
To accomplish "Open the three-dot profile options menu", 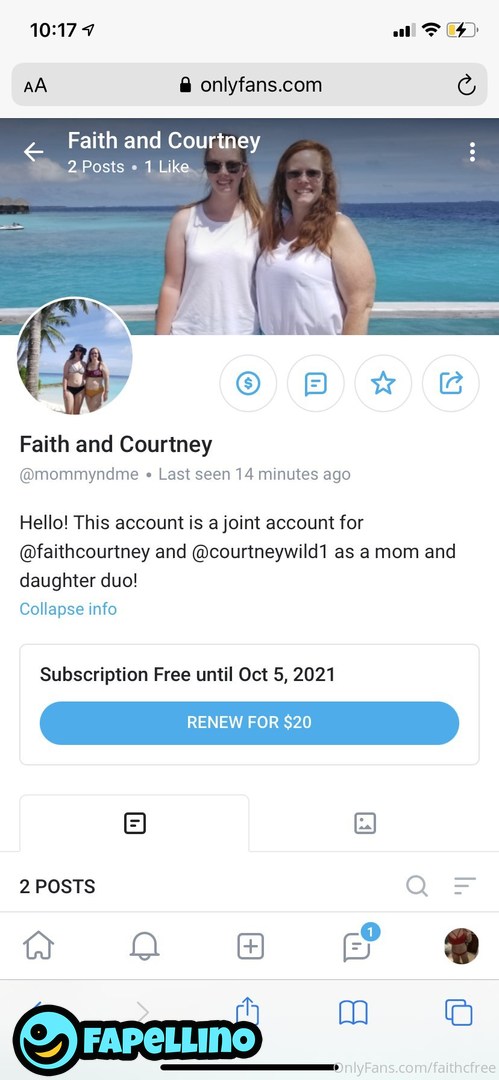I will click(x=472, y=152).
